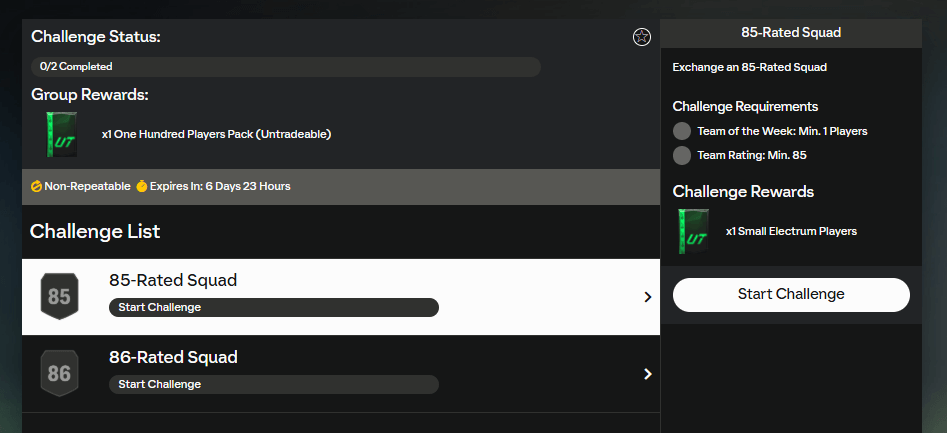Select the 86 rating badge icon
Screen dimensions: 947x433
59,374
